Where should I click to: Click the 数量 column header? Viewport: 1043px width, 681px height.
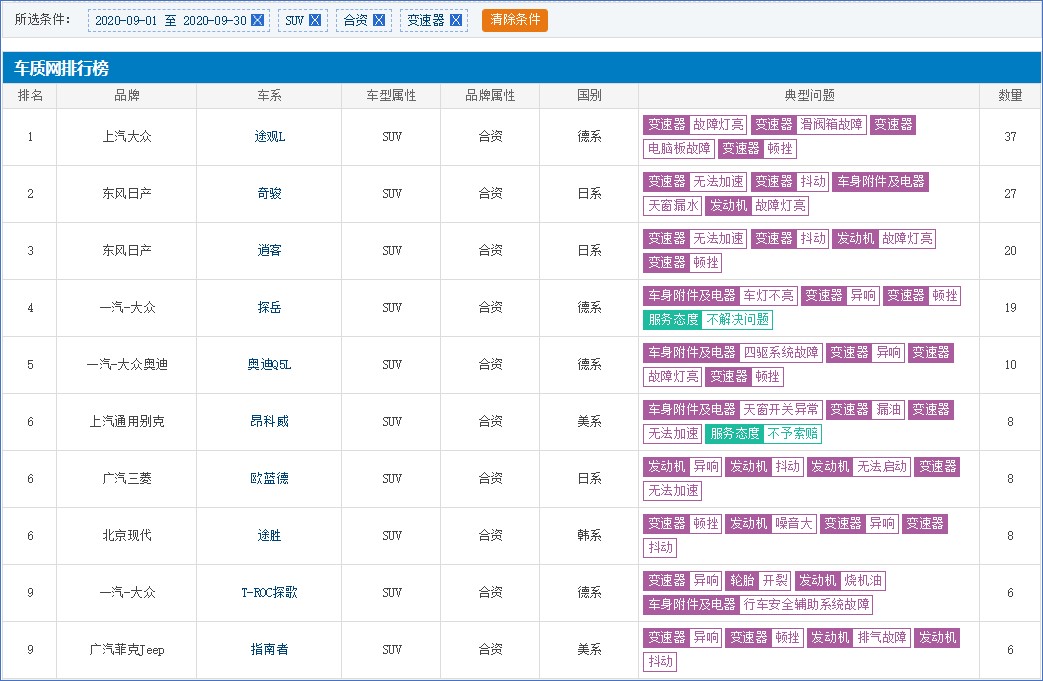coord(1010,96)
